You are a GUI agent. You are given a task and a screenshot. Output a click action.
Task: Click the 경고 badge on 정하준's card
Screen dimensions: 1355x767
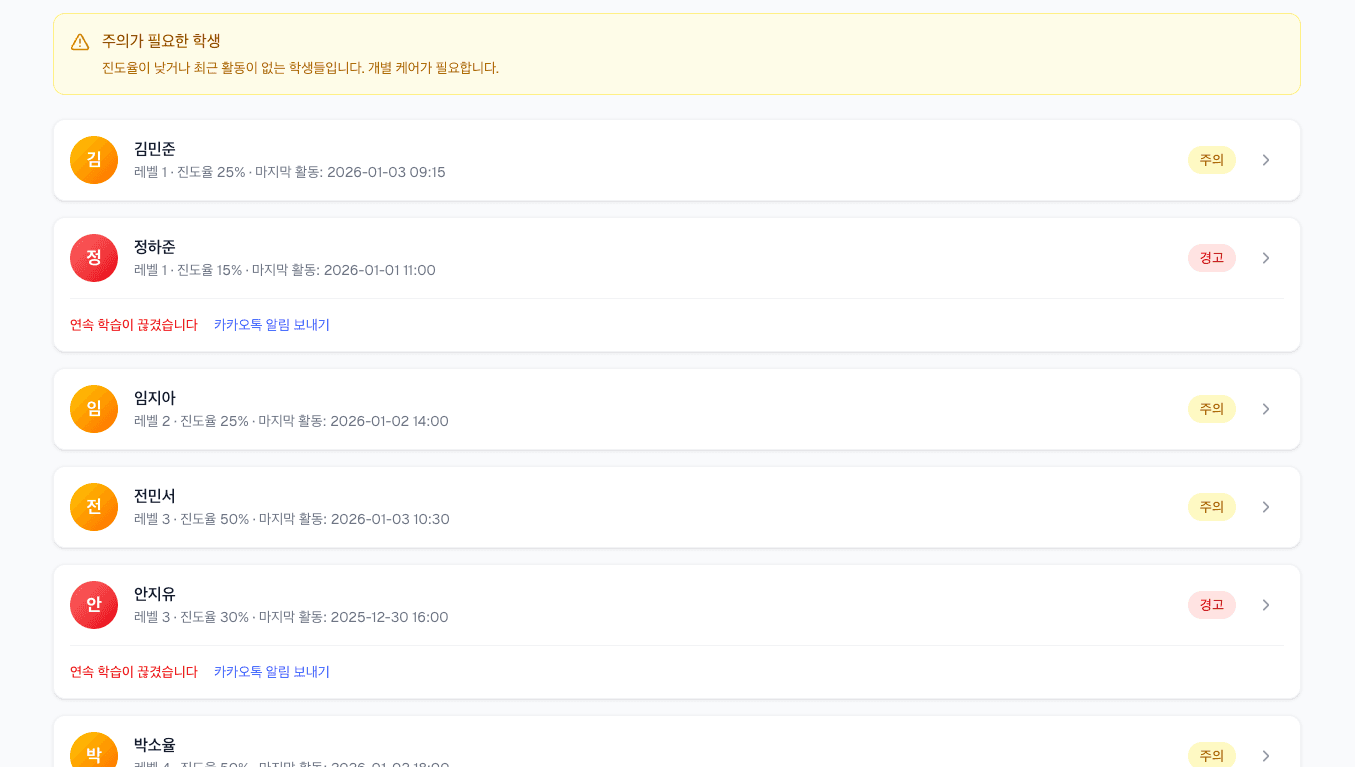pyautogui.click(x=1211, y=257)
